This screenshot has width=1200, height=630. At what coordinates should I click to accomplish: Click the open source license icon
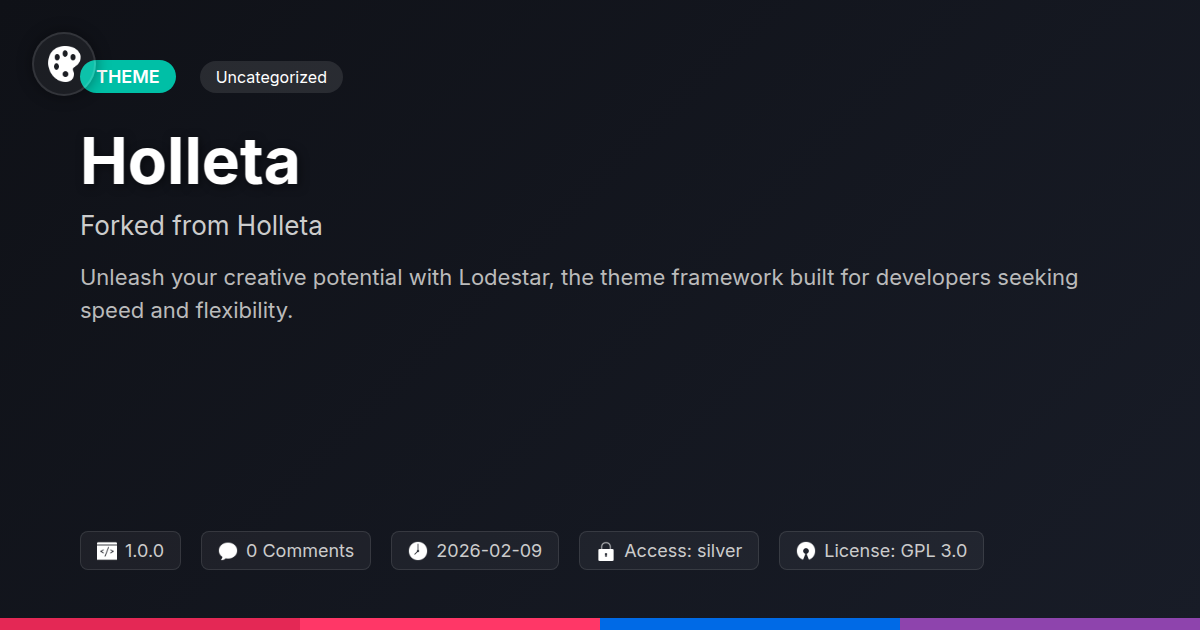(x=806, y=551)
